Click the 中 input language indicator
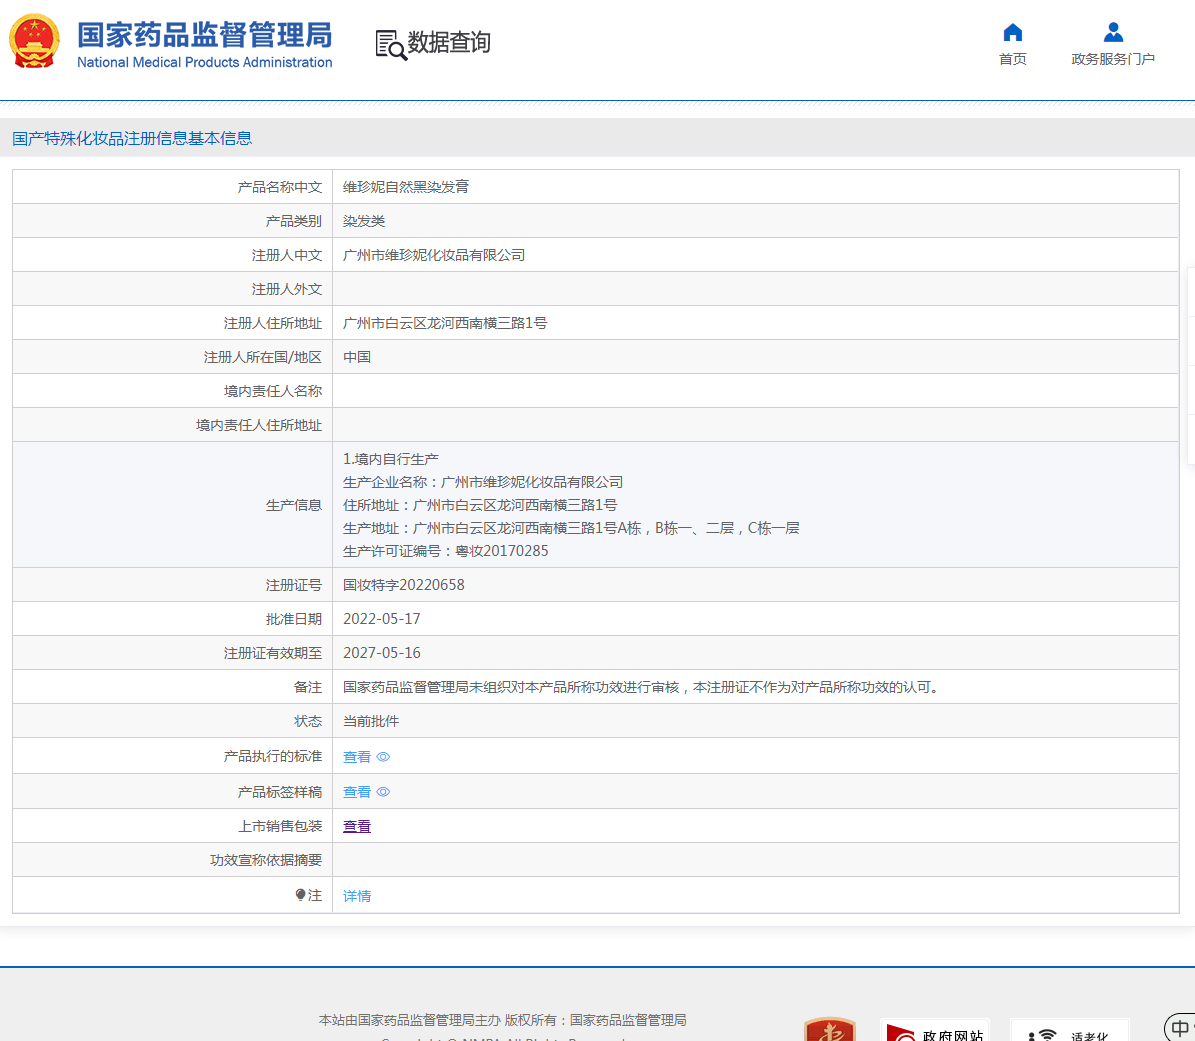Image resolution: width=1195 pixels, height=1041 pixels. 1180,1028
